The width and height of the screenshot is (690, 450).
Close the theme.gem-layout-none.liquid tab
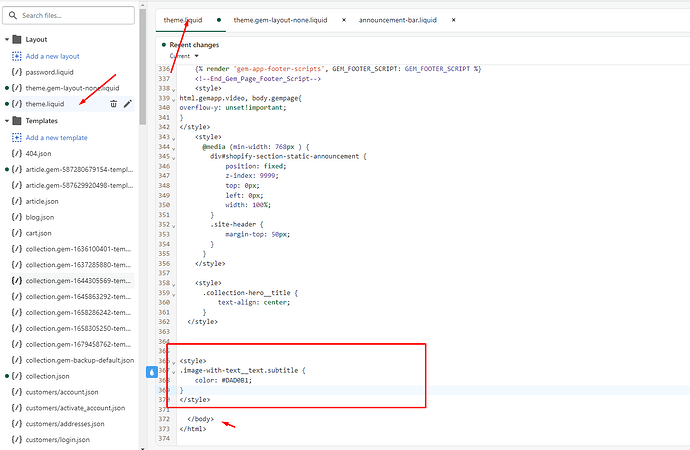(x=344, y=20)
